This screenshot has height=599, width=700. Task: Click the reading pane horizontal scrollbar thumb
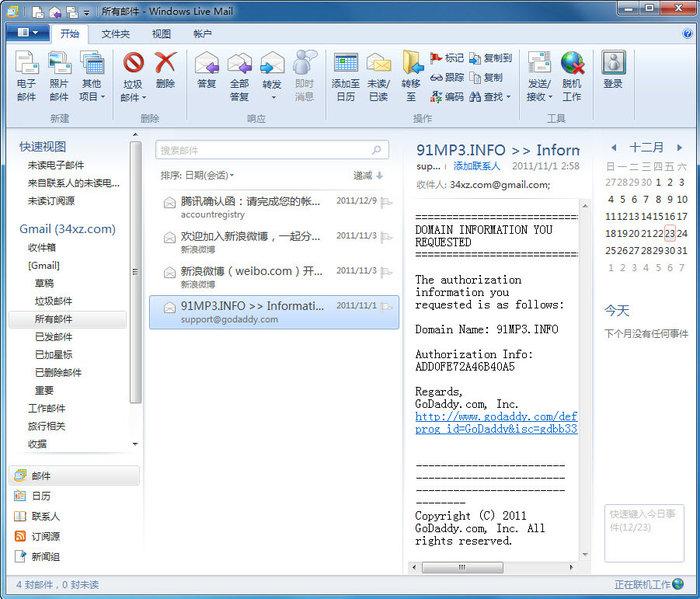(462, 567)
